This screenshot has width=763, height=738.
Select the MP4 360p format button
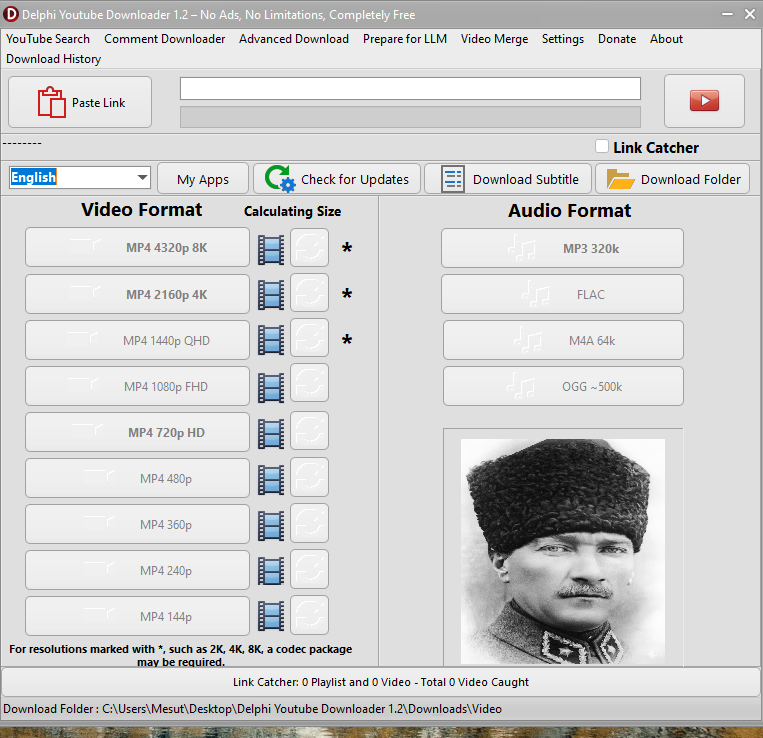click(137, 524)
